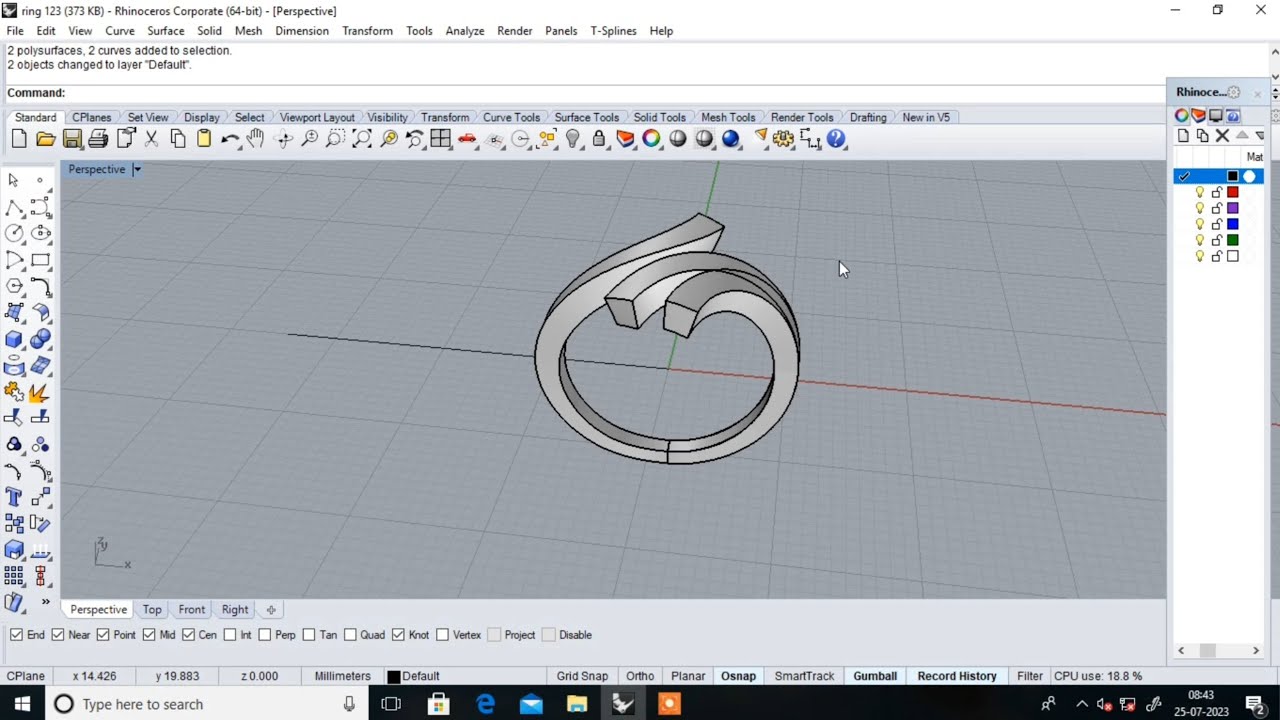This screenshot has width=1280, height=720.
Task: Switch to the Front viewport tab
Action: pos(191,609)
